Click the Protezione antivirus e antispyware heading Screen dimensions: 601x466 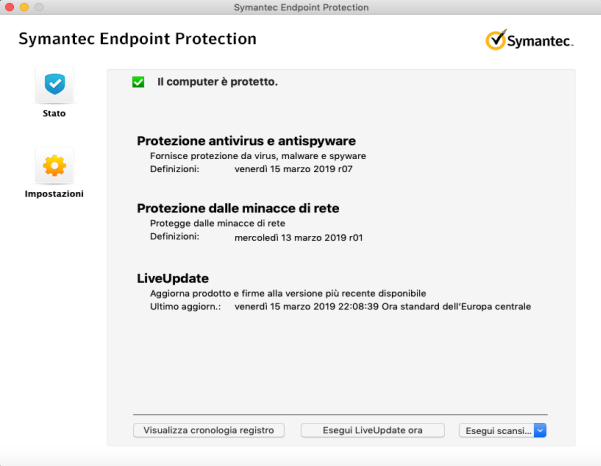(246, 141)
